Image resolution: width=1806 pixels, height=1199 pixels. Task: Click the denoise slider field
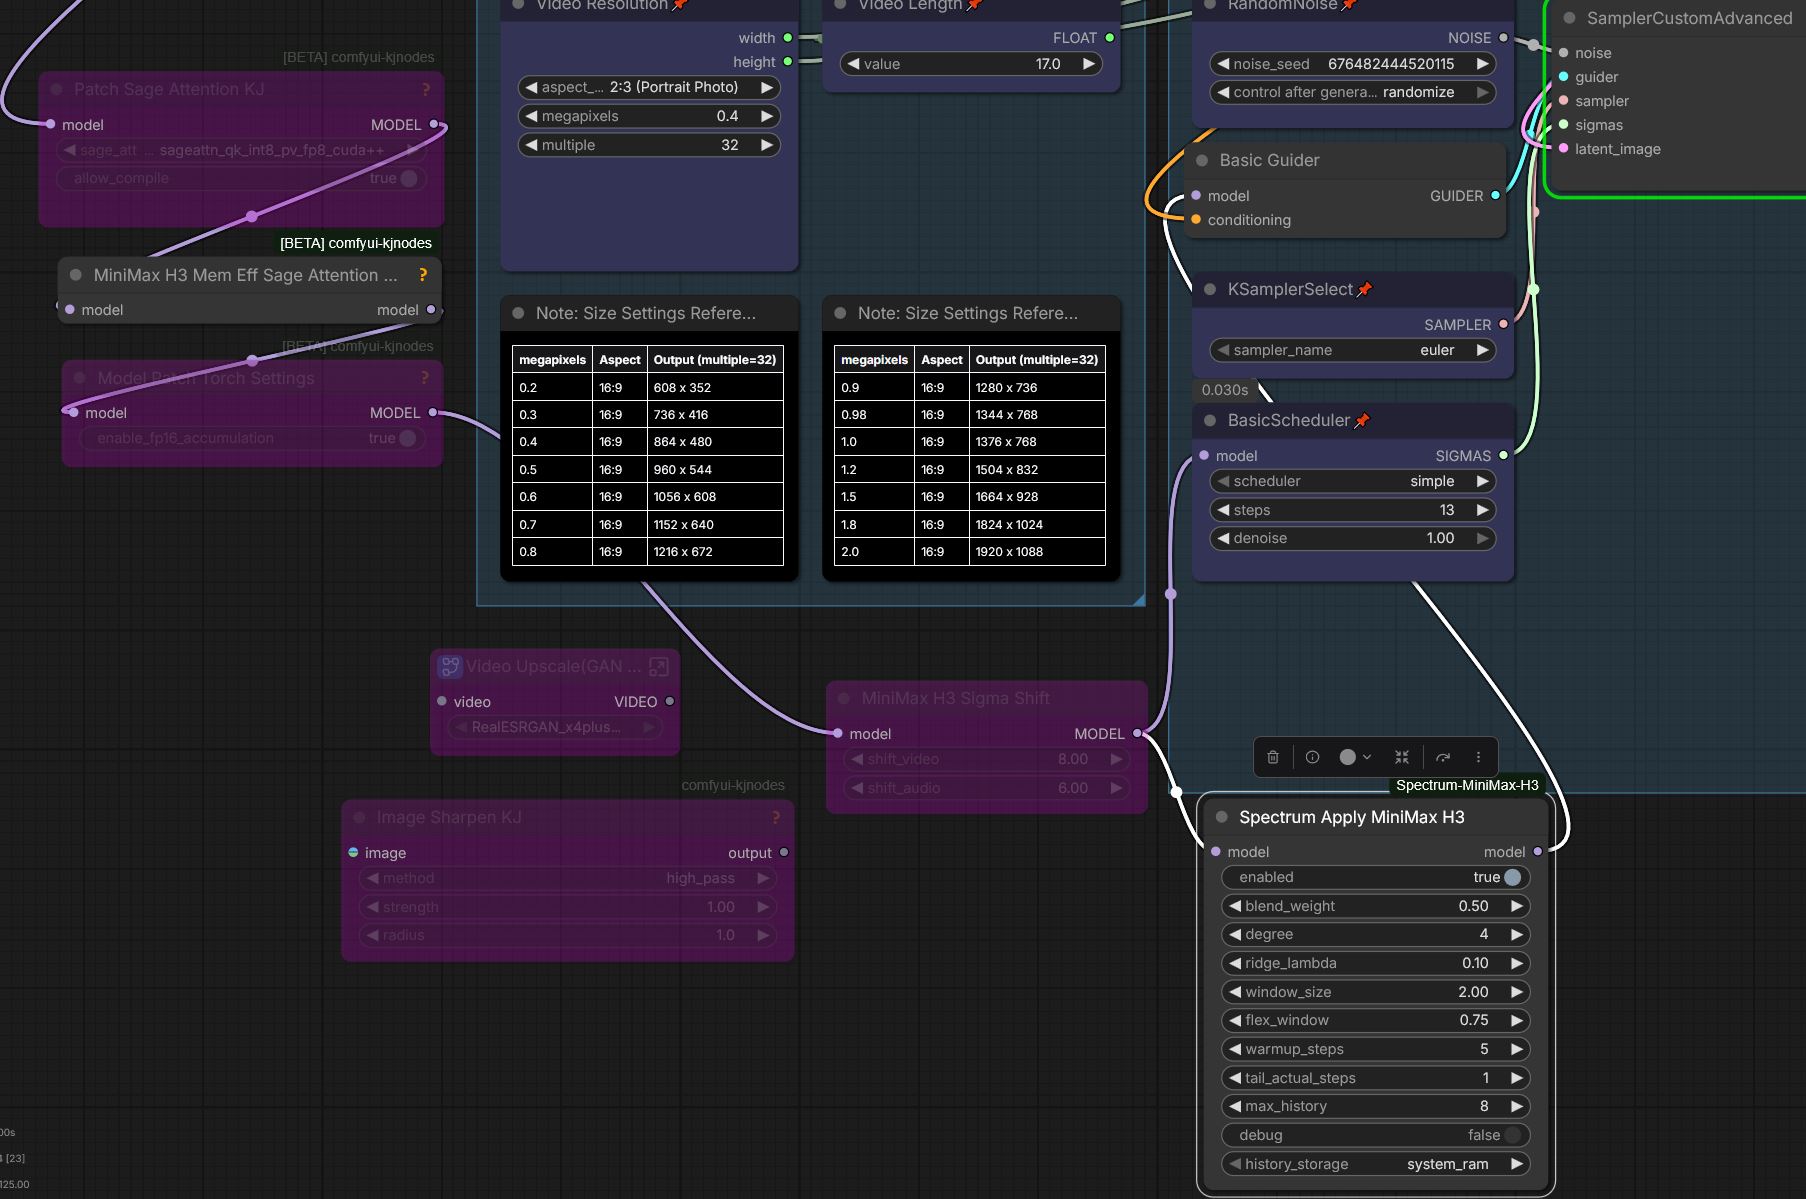click(x=1353, y=538)
